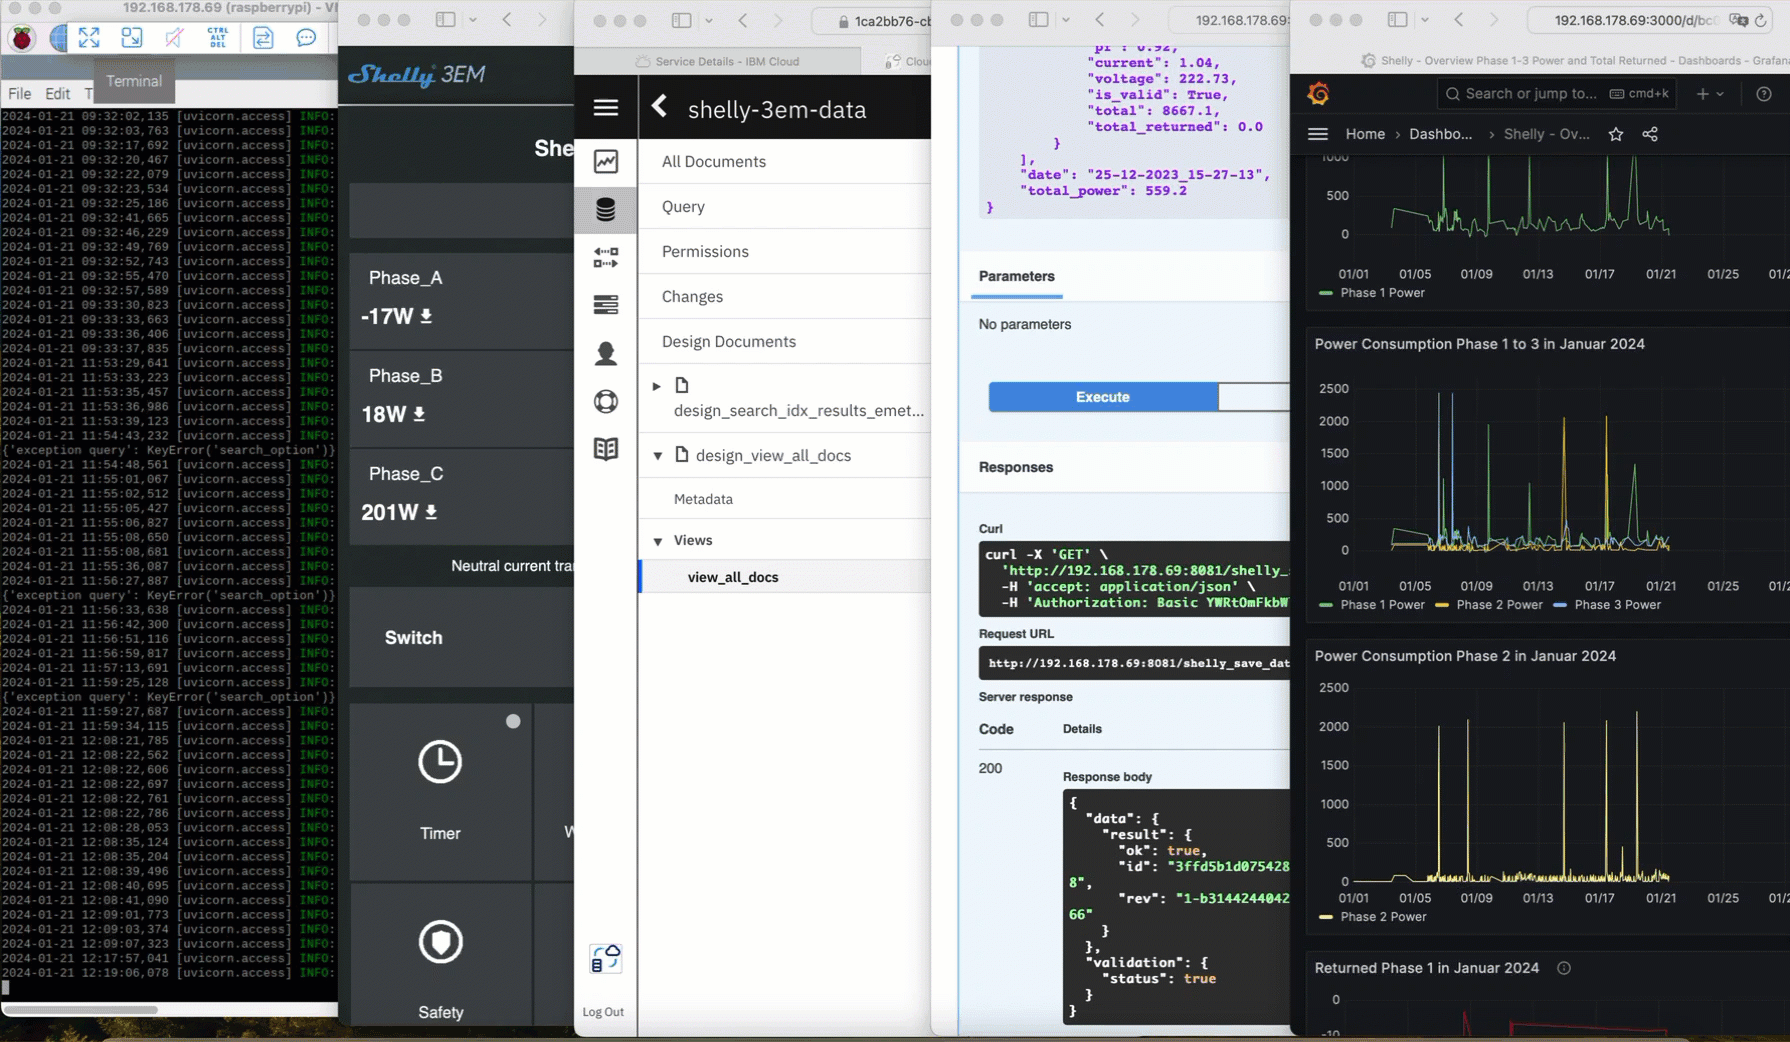1790x1042 pixels.
Task: Click Grafana Search or jump to field
Action: 1558,93
